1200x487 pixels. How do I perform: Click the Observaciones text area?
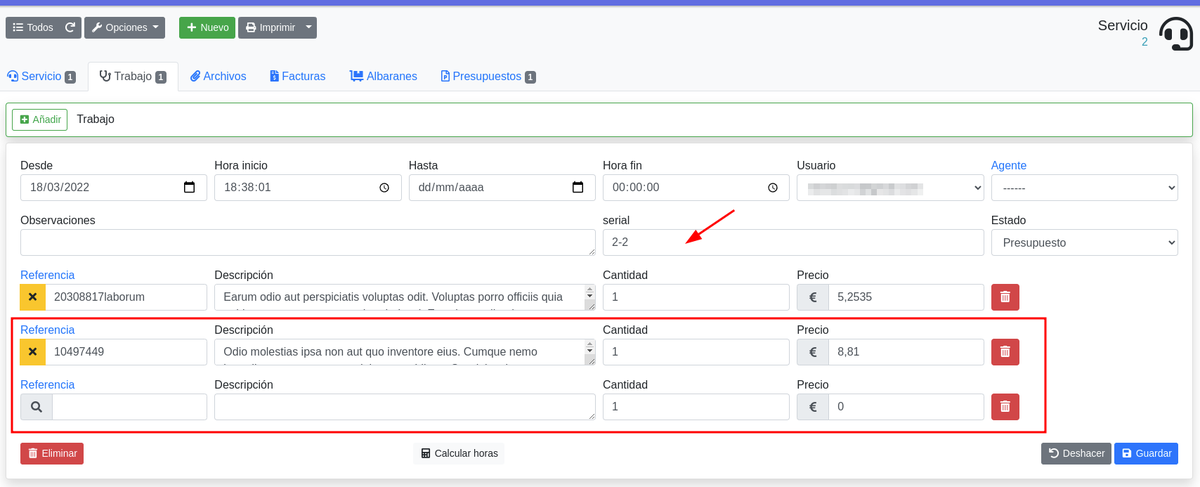(x=308, y=242)
